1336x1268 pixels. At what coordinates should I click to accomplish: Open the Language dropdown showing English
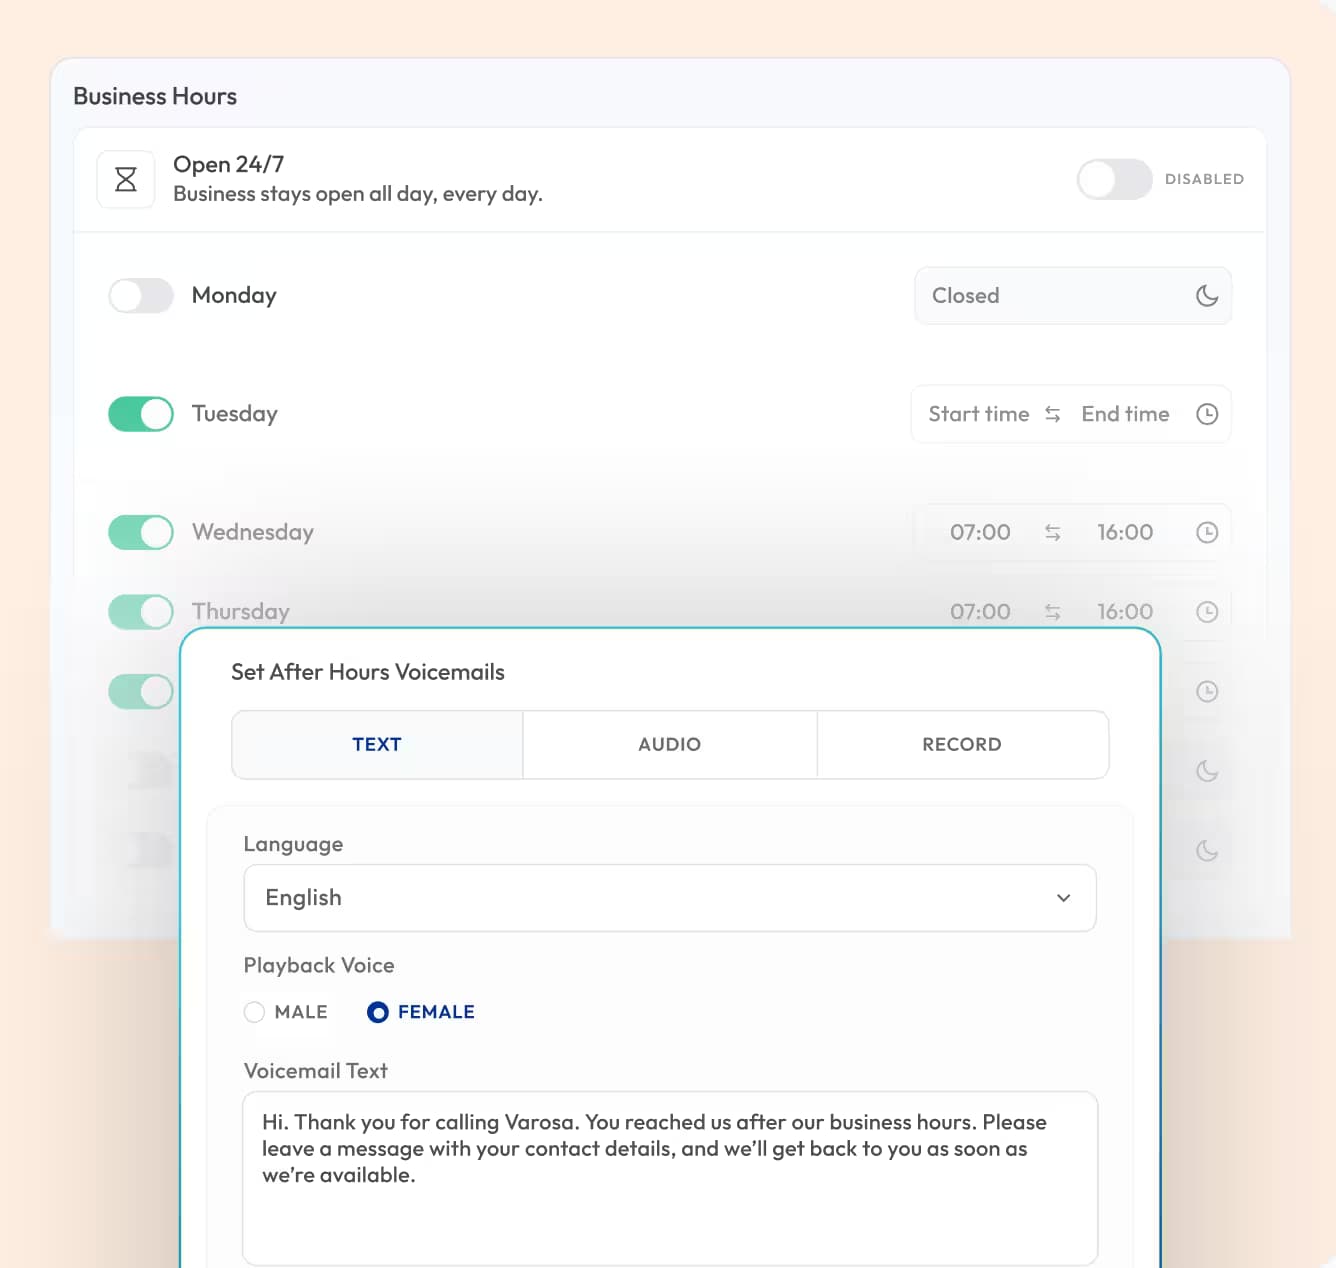(670, 898)
